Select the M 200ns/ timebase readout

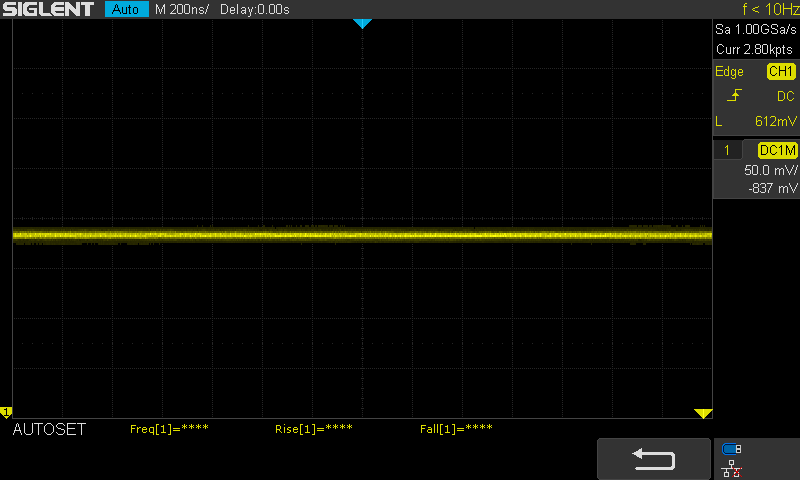click(182, 9)
